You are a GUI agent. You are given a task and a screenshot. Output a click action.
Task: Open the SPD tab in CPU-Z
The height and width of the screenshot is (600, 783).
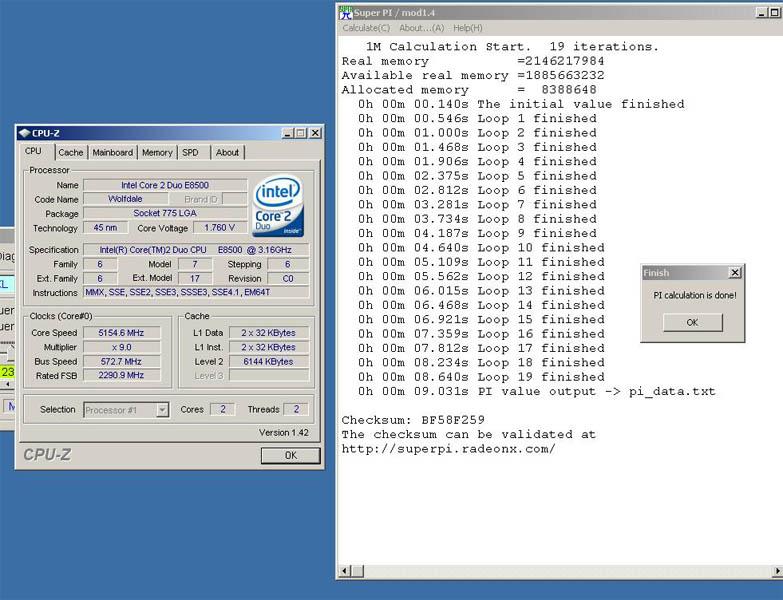(190, 152)
